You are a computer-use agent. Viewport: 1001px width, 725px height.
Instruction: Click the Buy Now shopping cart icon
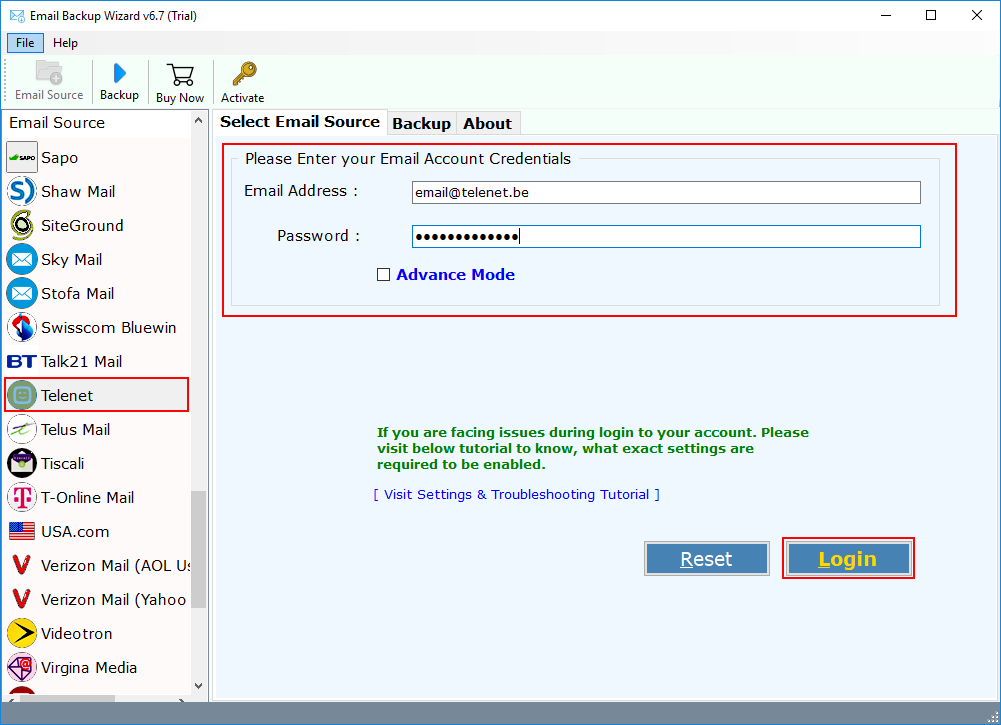pyautogui.click(x=181, y=75)
